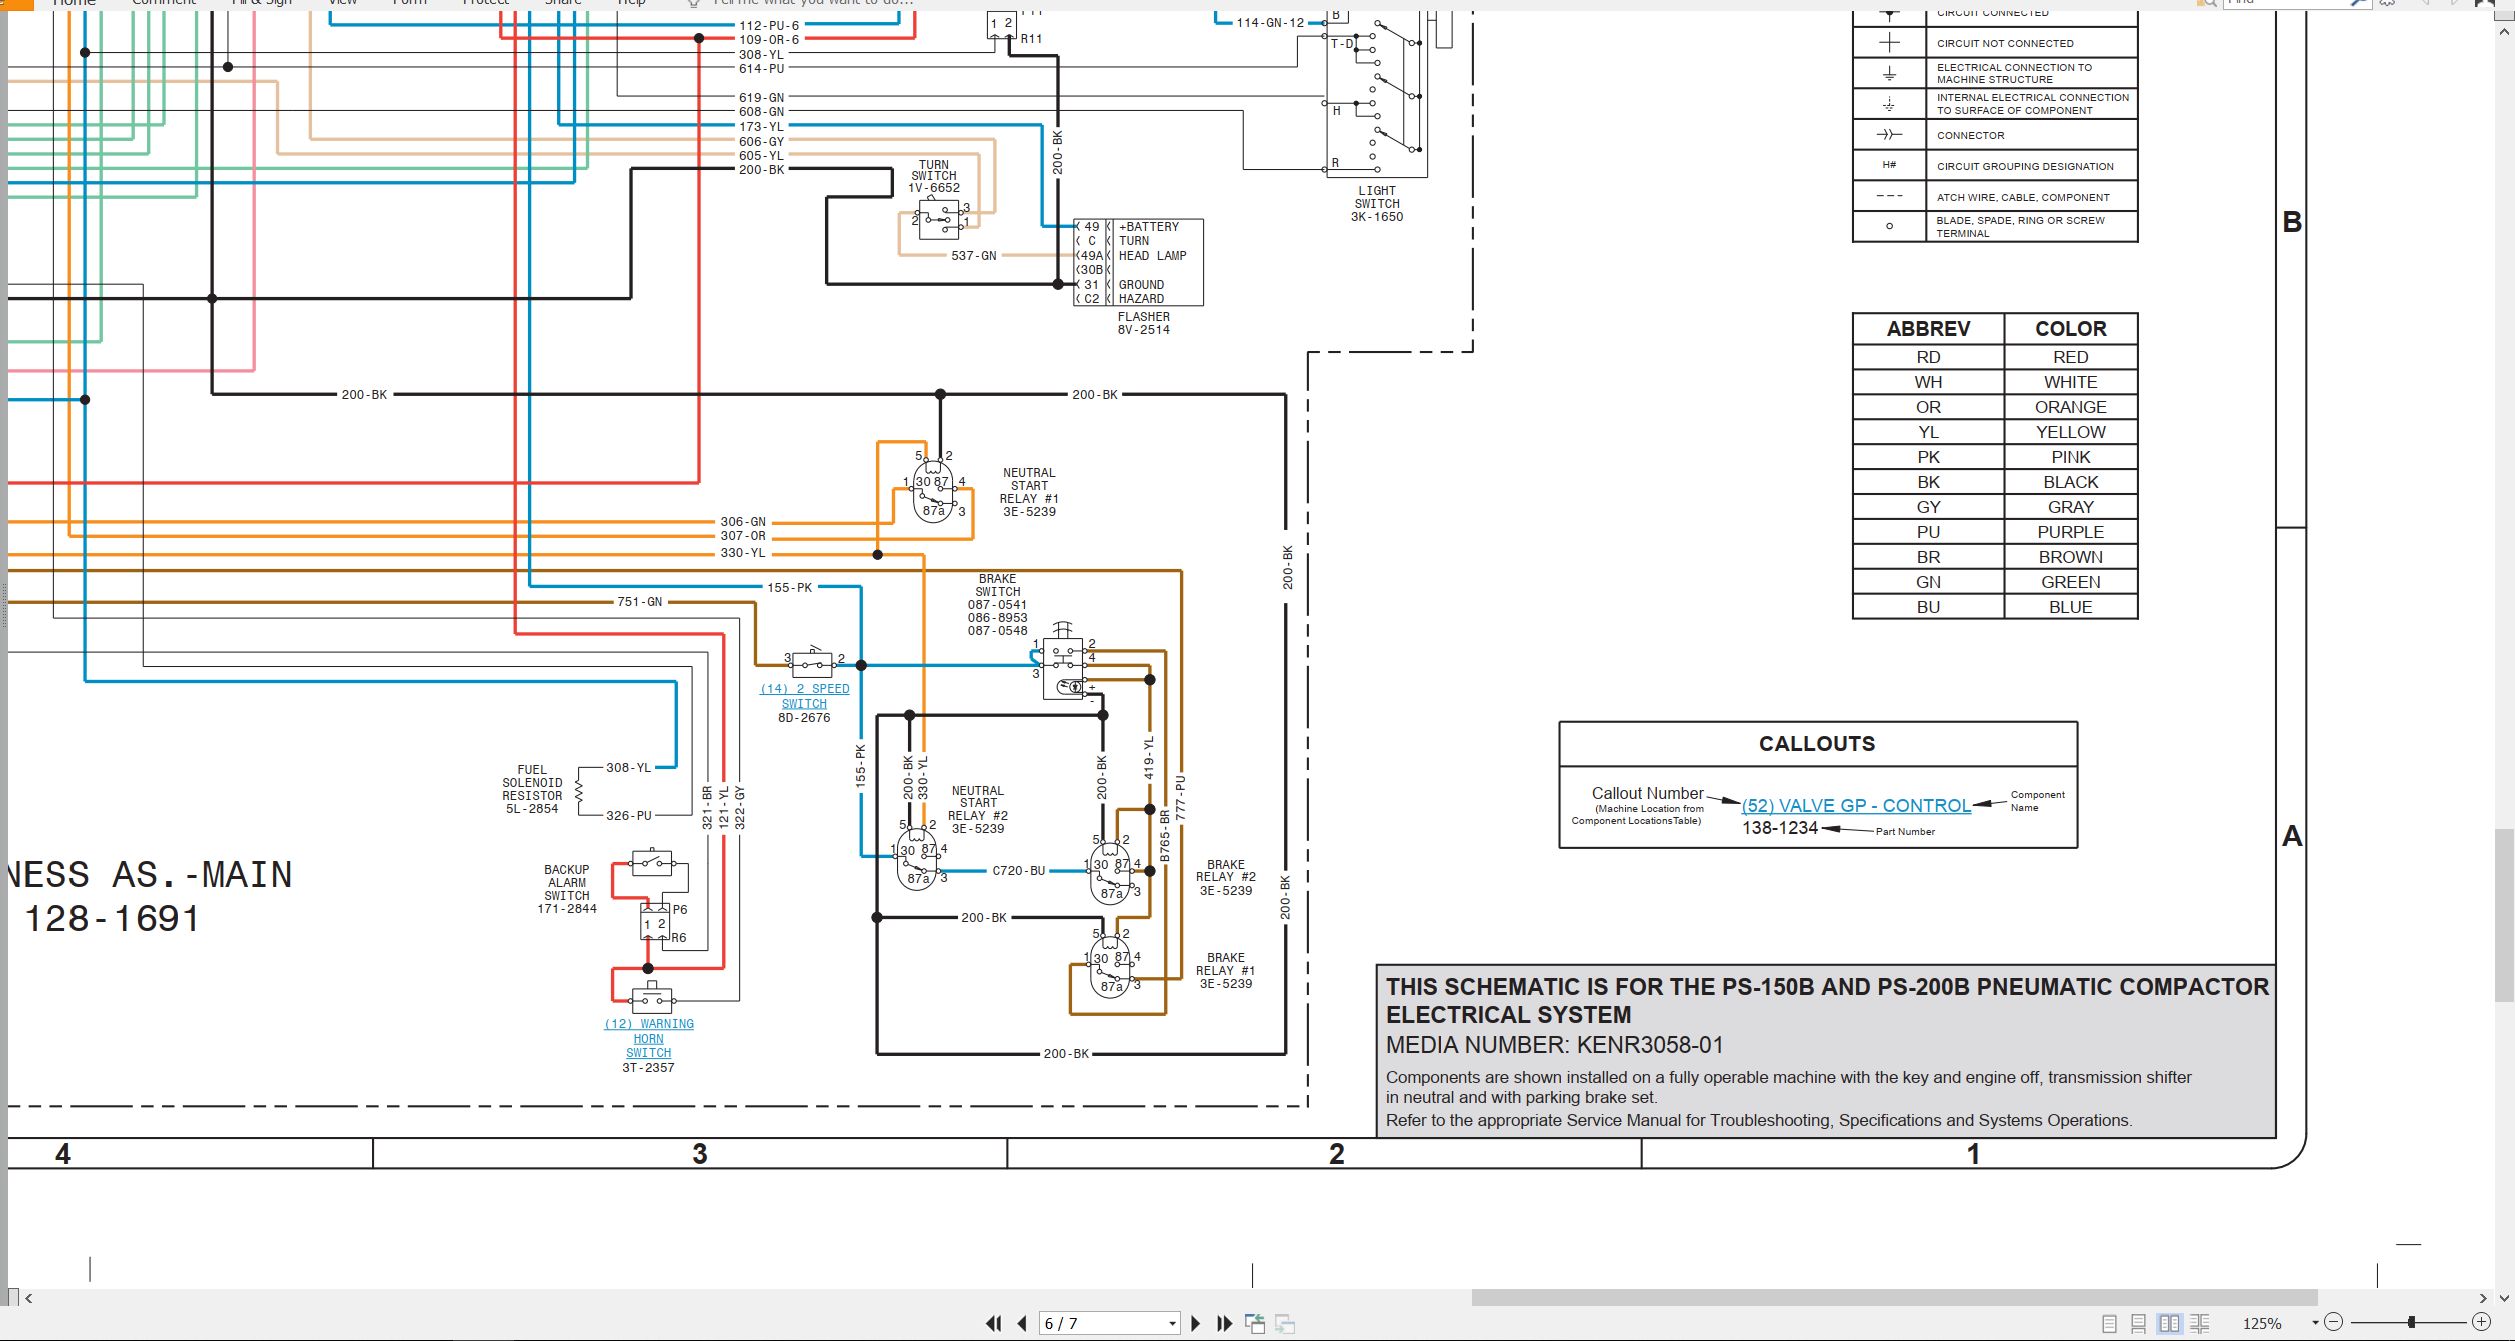The height and width of the screenshot is (1341, 2515).
Task: Click the HAZARD flasher terminal label
Action: 1141,299
